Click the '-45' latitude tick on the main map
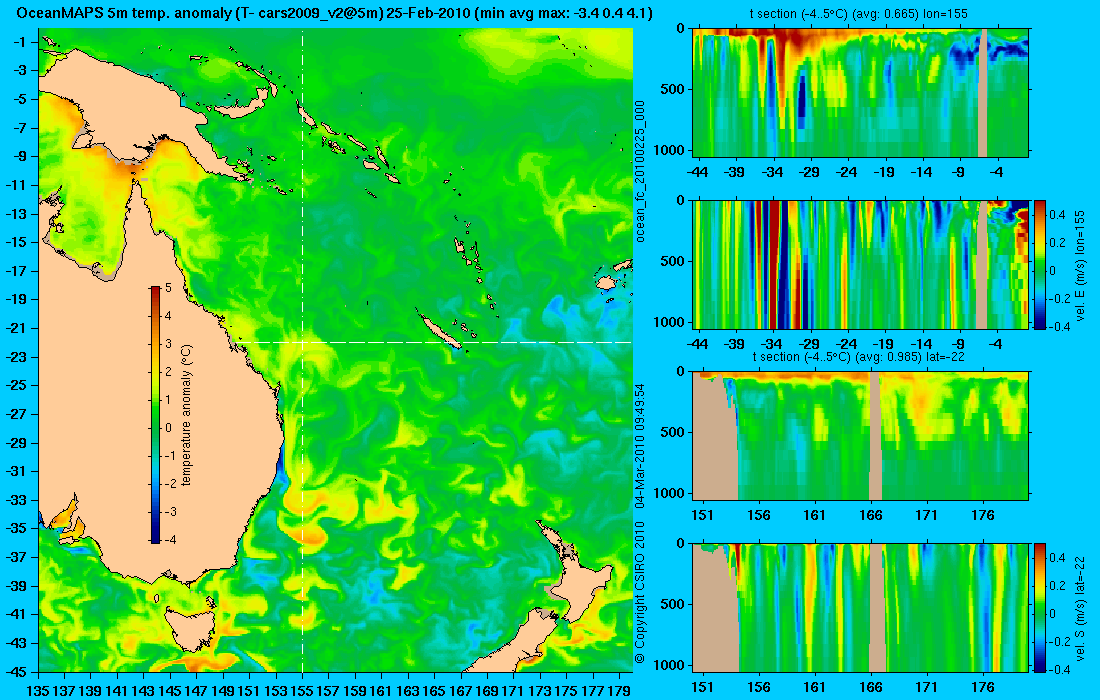 [x=16, y=671]
